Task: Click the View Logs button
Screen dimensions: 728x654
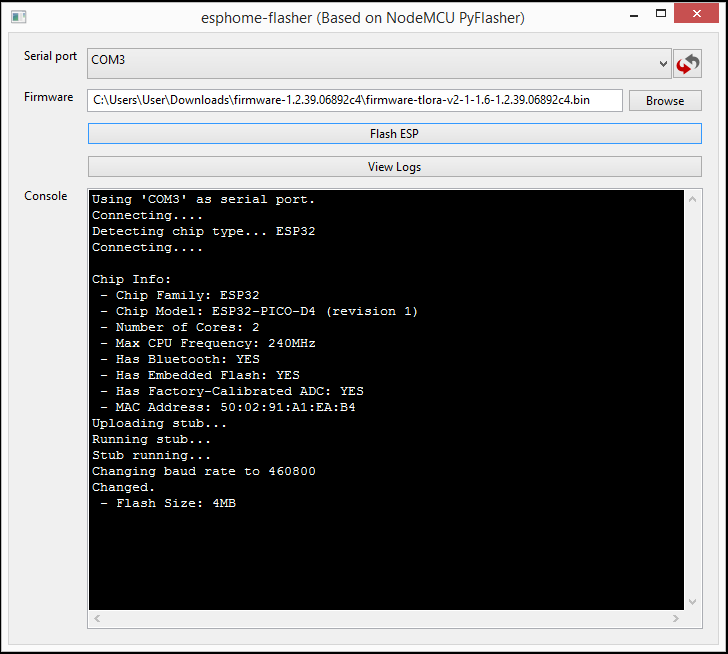Action: tap(395, 167)
